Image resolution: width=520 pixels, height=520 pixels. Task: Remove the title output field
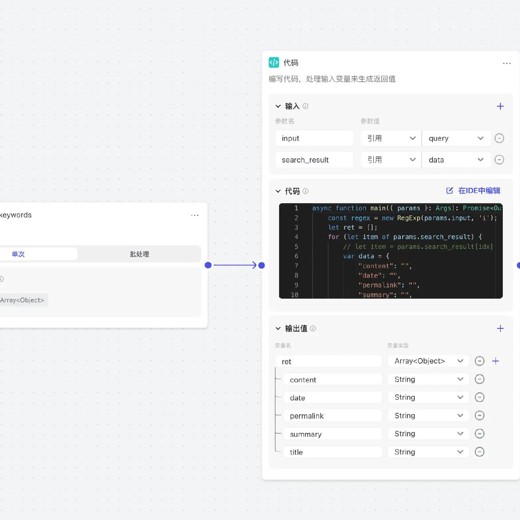[479, 452]
